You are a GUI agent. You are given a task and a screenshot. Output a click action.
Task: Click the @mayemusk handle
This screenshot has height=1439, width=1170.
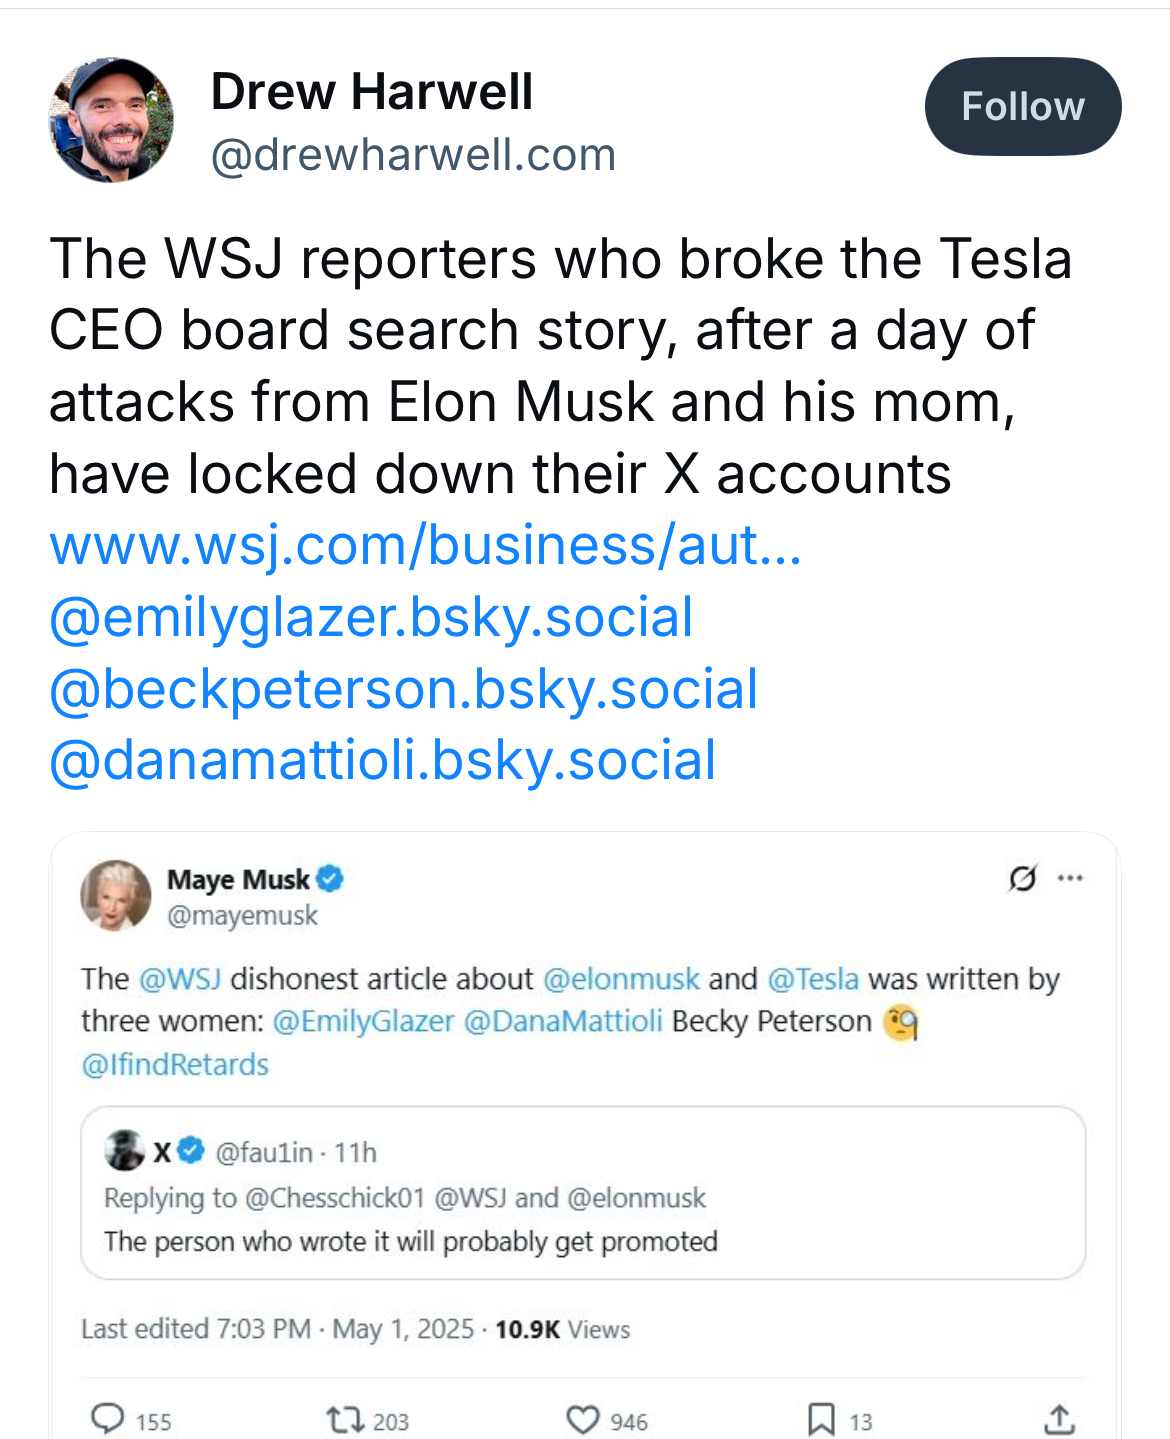click(242, 915)
